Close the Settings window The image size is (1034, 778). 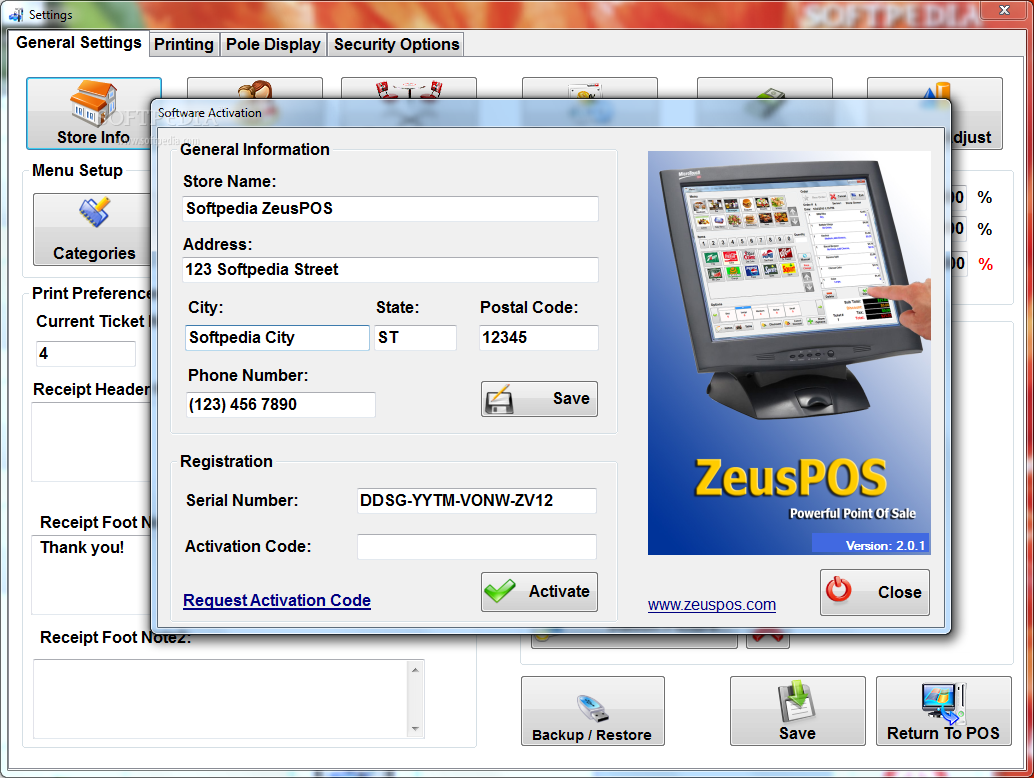pyautogui.click(x=1004, y=10)
